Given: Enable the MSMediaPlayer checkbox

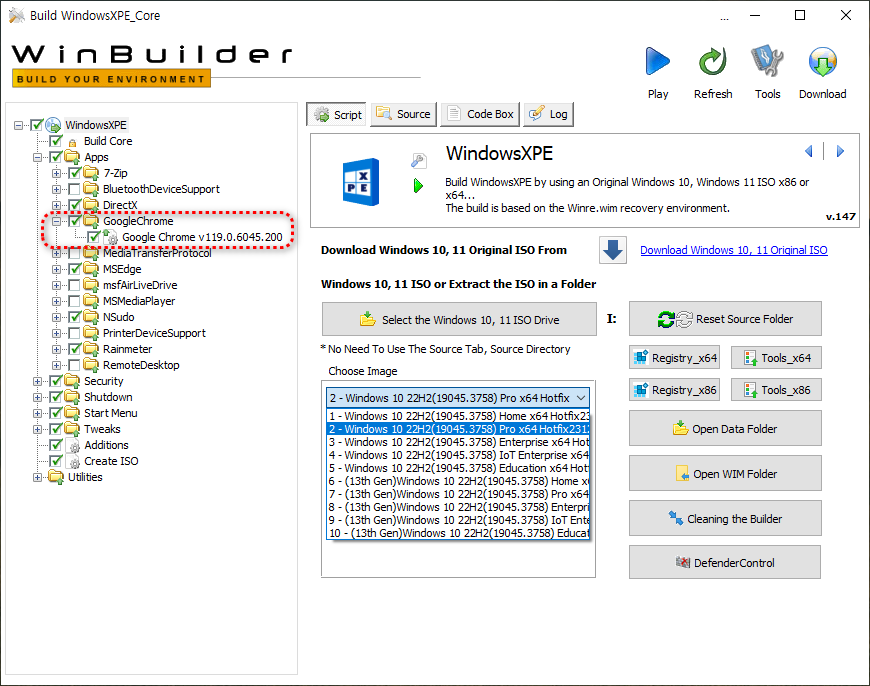Looking at the screenshot, I should [x=74, y=301].
